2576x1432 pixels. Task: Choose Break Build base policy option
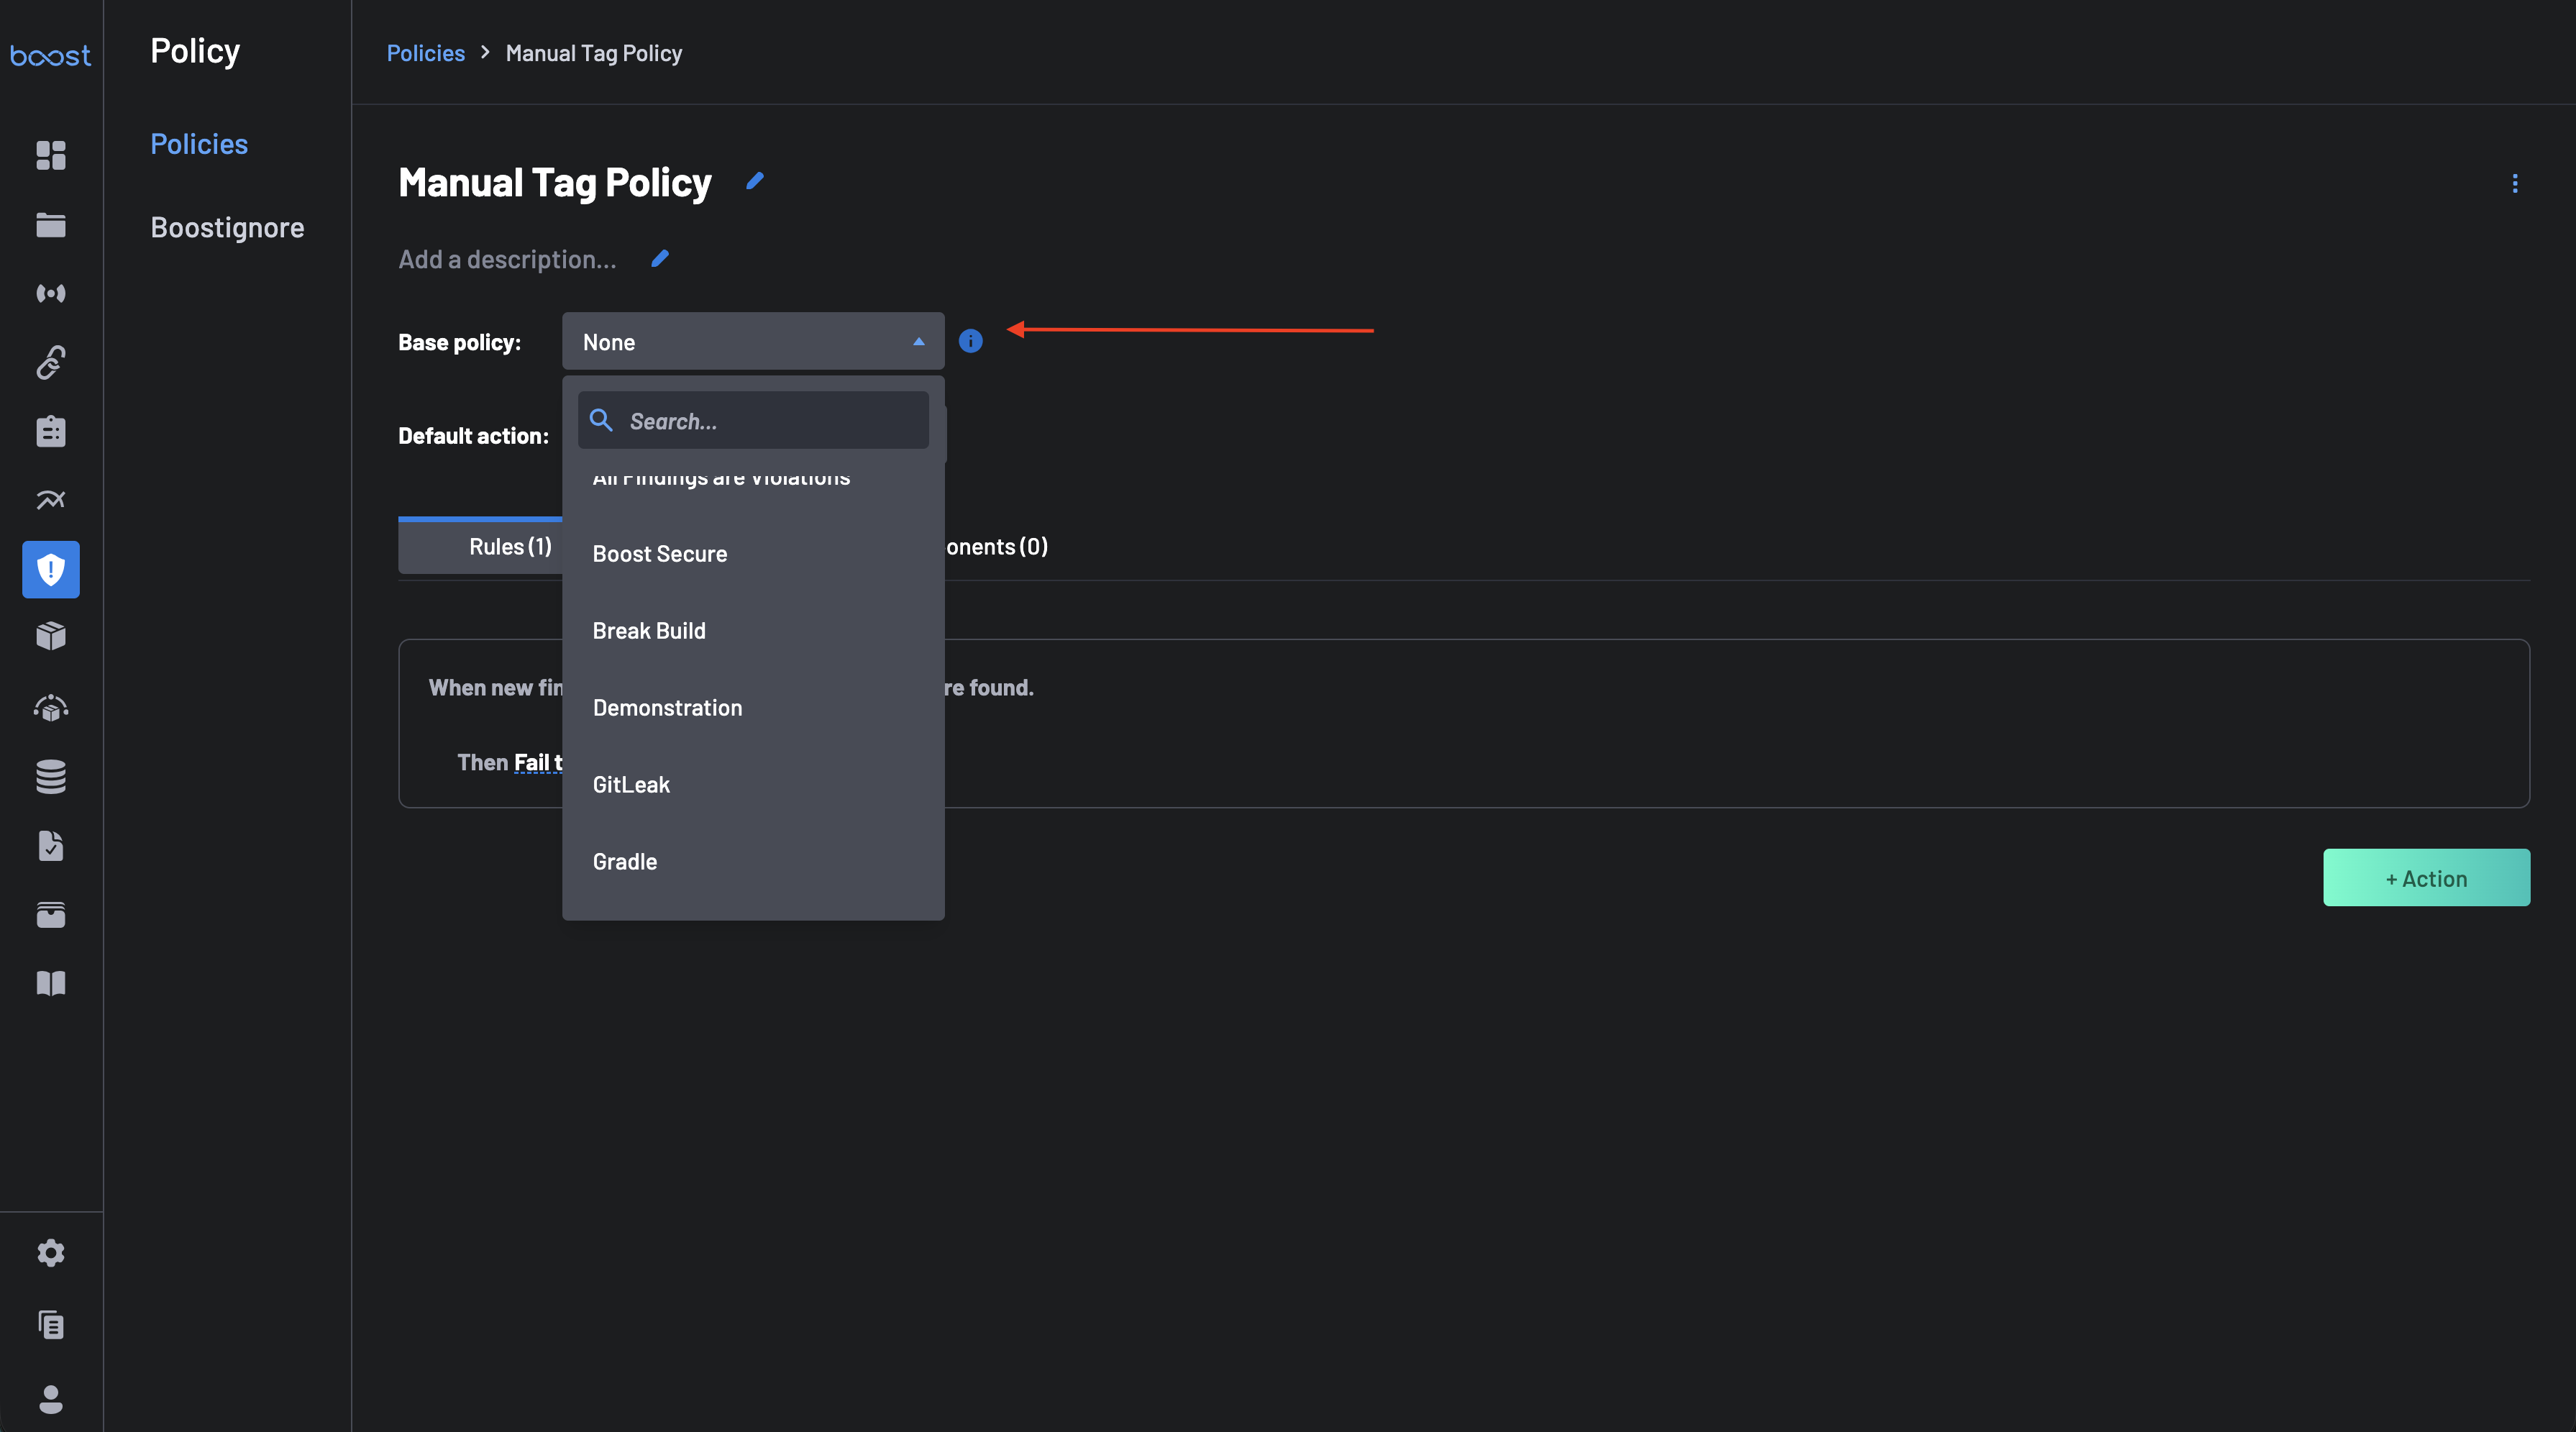[x=649, y=631]
